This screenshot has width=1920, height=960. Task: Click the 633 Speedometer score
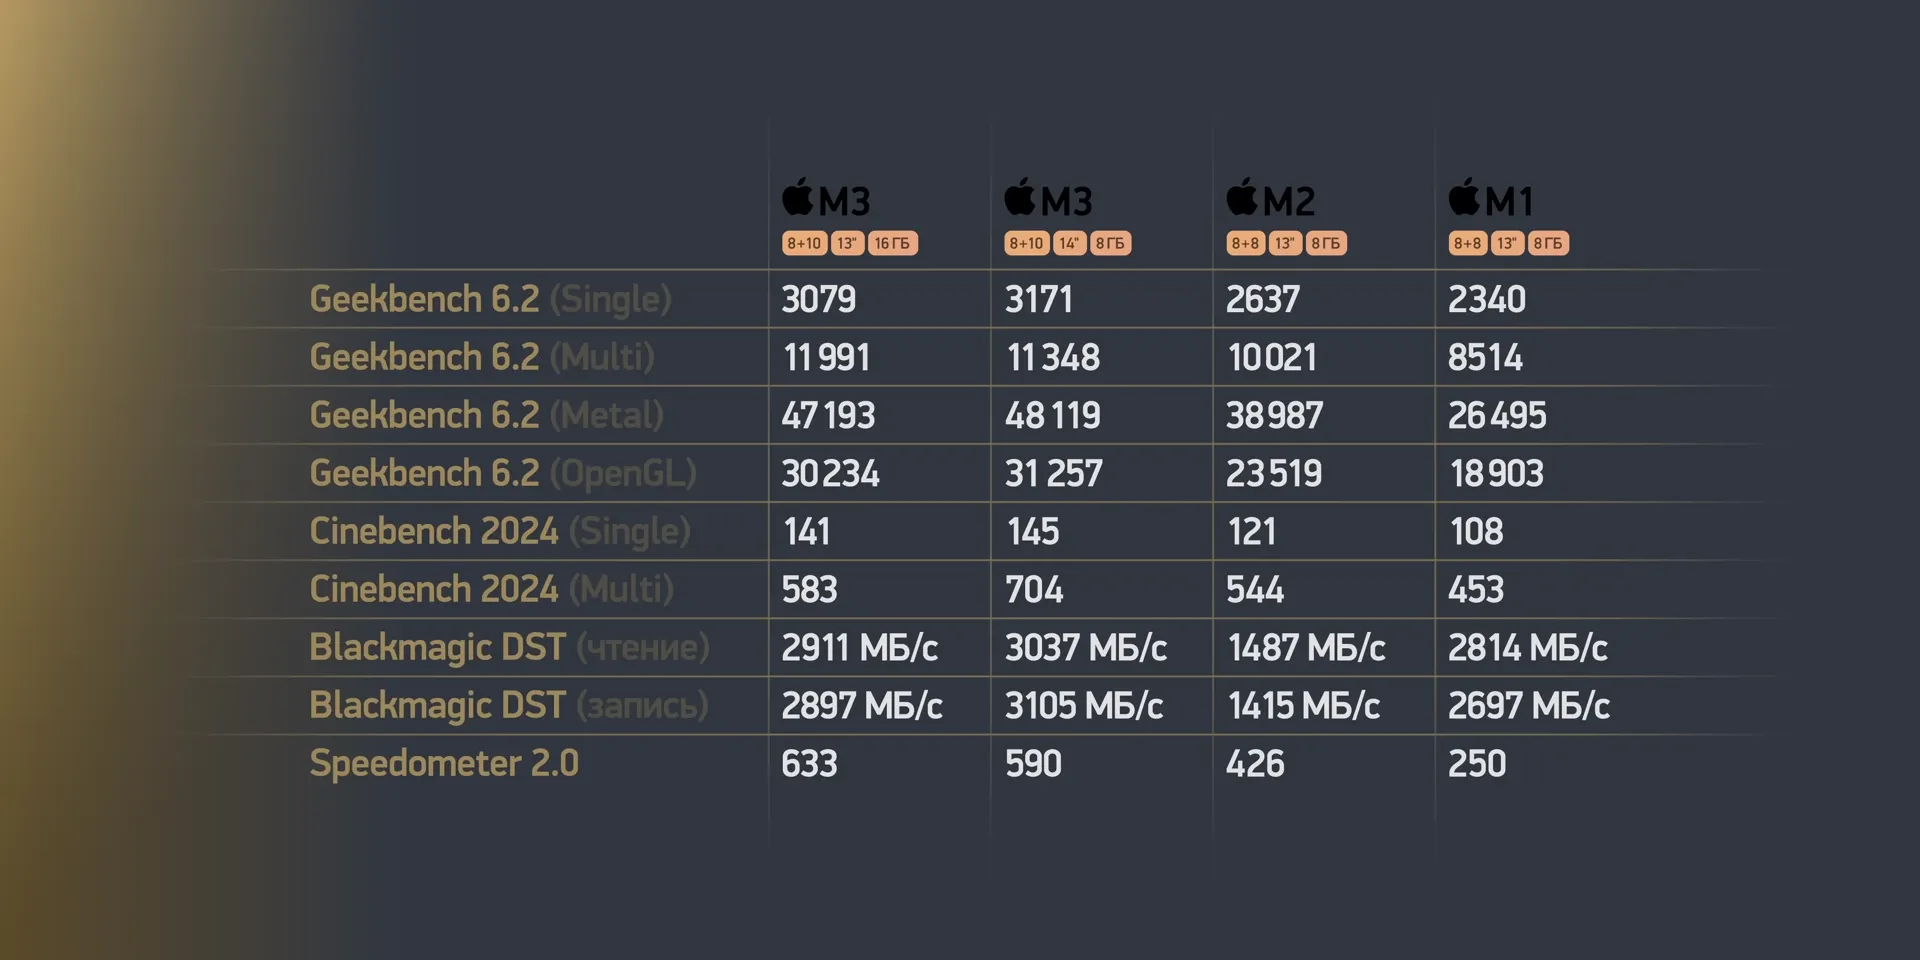pyautogui.click(x=809, y=763)
